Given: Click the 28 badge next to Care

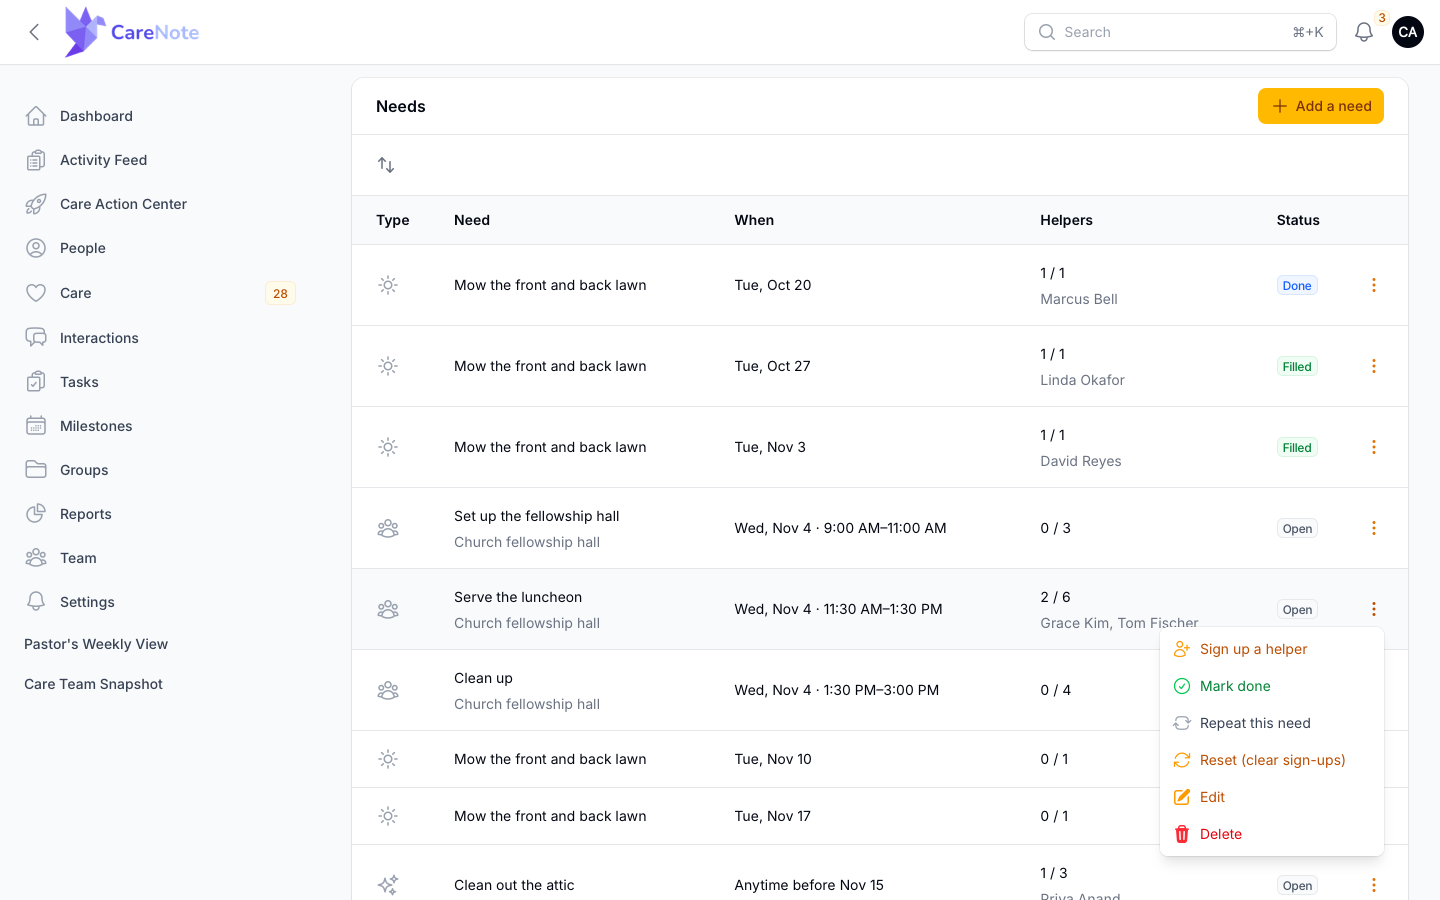Looking at the screenshot, I should click(x=280, y=293).
